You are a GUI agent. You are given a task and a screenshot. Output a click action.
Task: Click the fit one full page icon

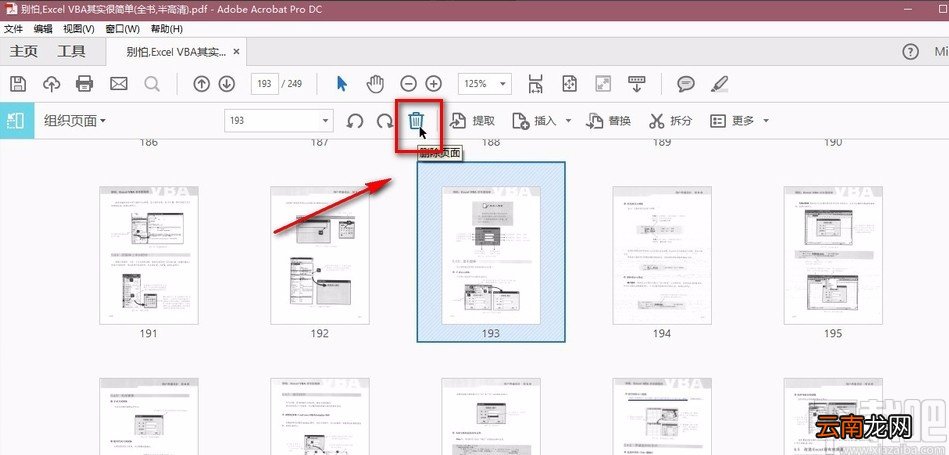point(570,83)
